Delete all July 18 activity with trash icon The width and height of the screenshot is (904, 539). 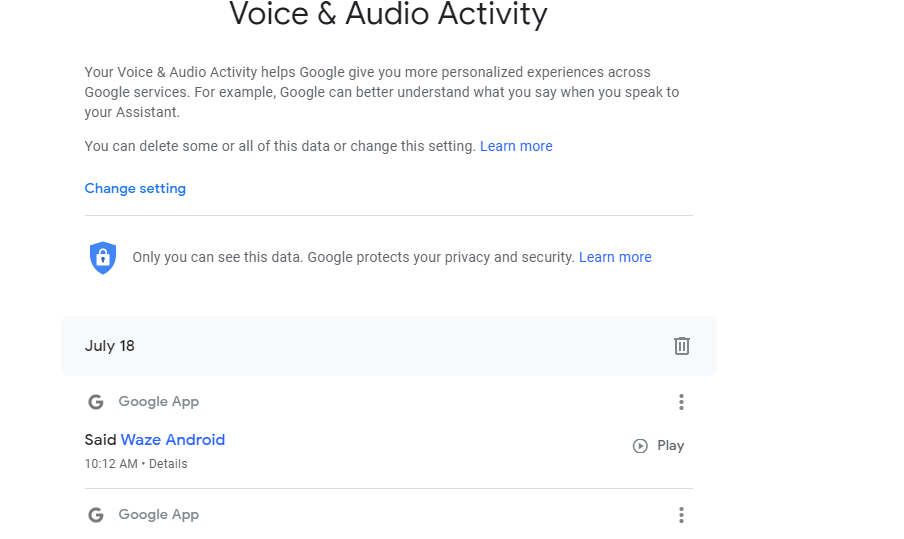click(681, 346)
